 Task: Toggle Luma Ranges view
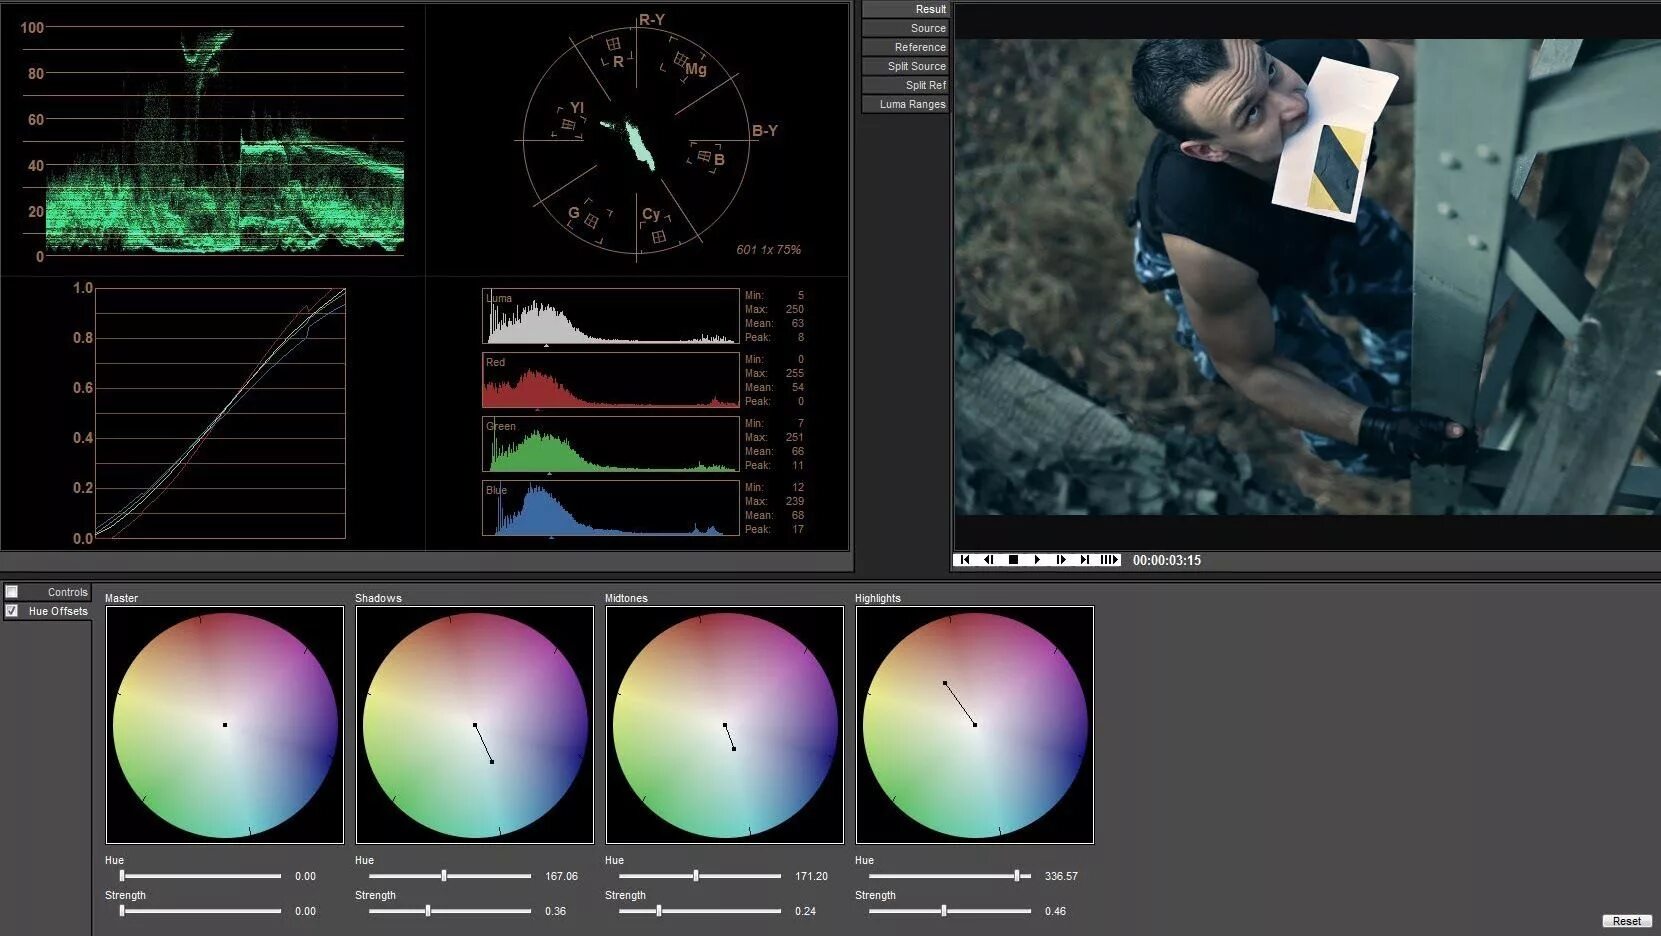[x=905, y=104]
